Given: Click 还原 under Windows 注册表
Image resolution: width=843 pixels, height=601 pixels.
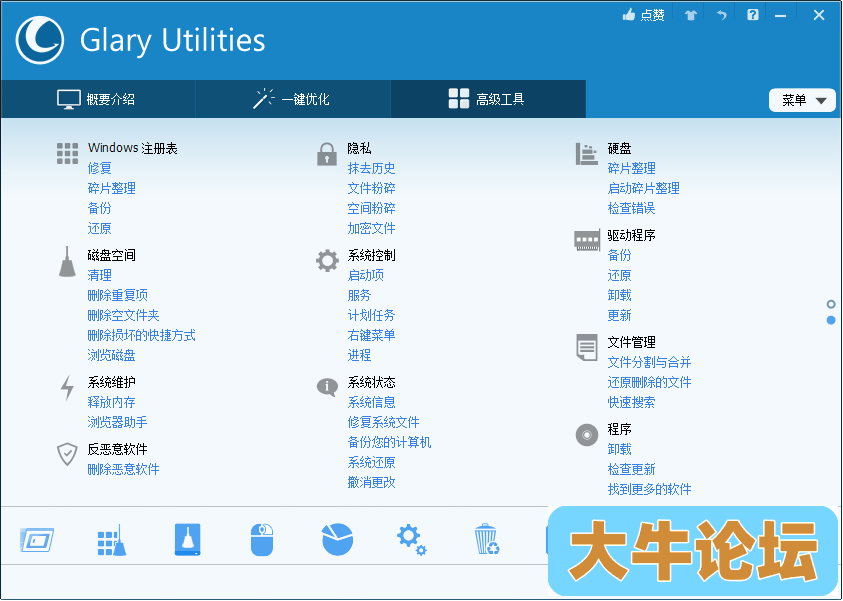Looking at the screenshot, I should click(99, 228).
